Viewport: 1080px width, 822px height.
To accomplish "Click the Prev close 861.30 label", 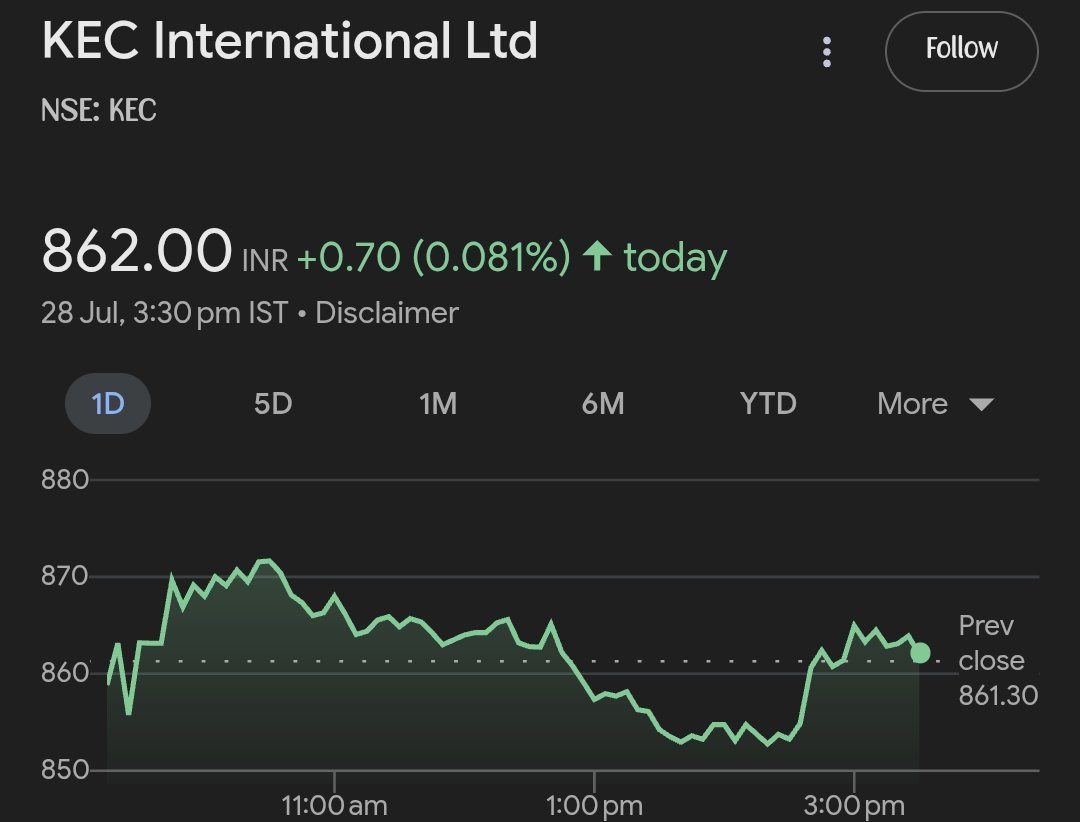I will [998, 660].
